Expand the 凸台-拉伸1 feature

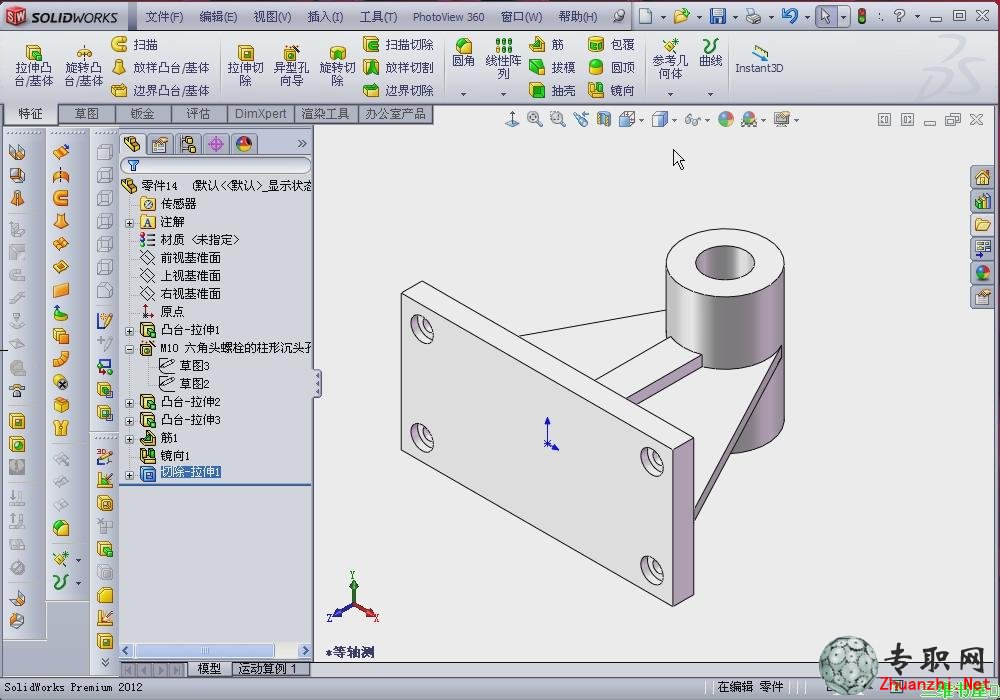(x=129, y=331)
